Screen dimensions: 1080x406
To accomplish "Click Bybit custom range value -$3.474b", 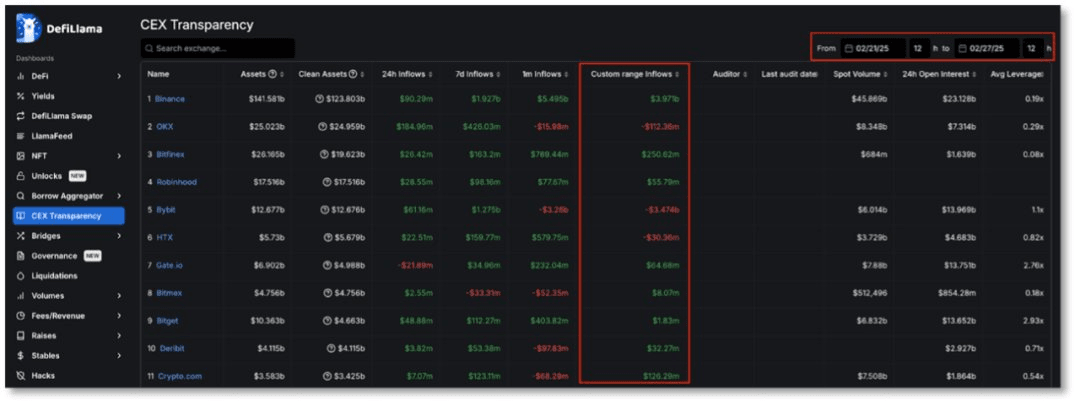I will 661,210.
